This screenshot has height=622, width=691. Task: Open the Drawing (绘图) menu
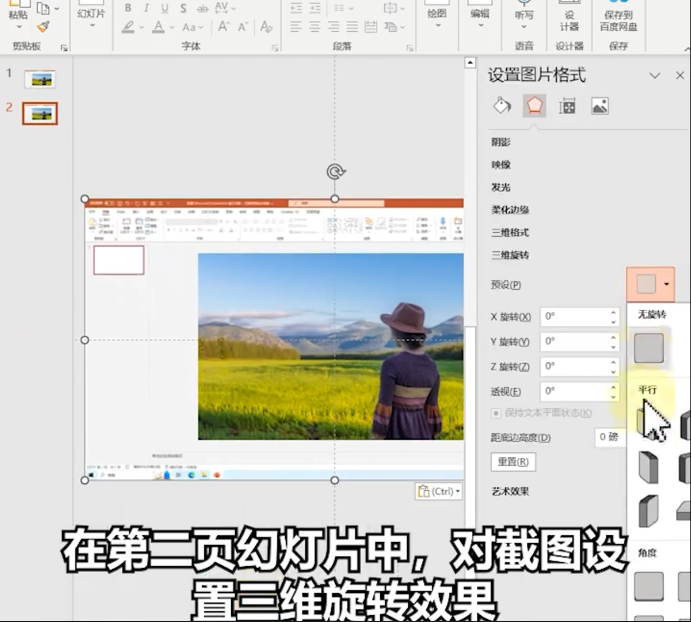point(437,15)
